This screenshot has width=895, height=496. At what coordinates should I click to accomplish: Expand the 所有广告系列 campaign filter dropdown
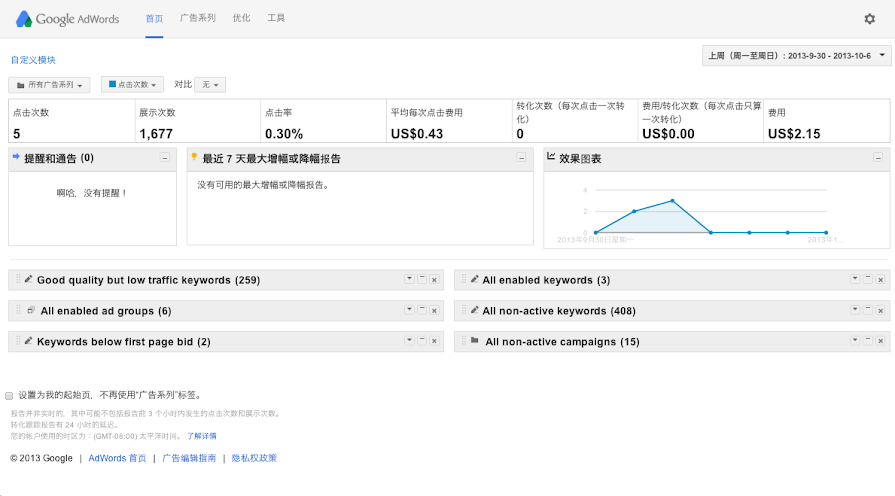point(49,85)
